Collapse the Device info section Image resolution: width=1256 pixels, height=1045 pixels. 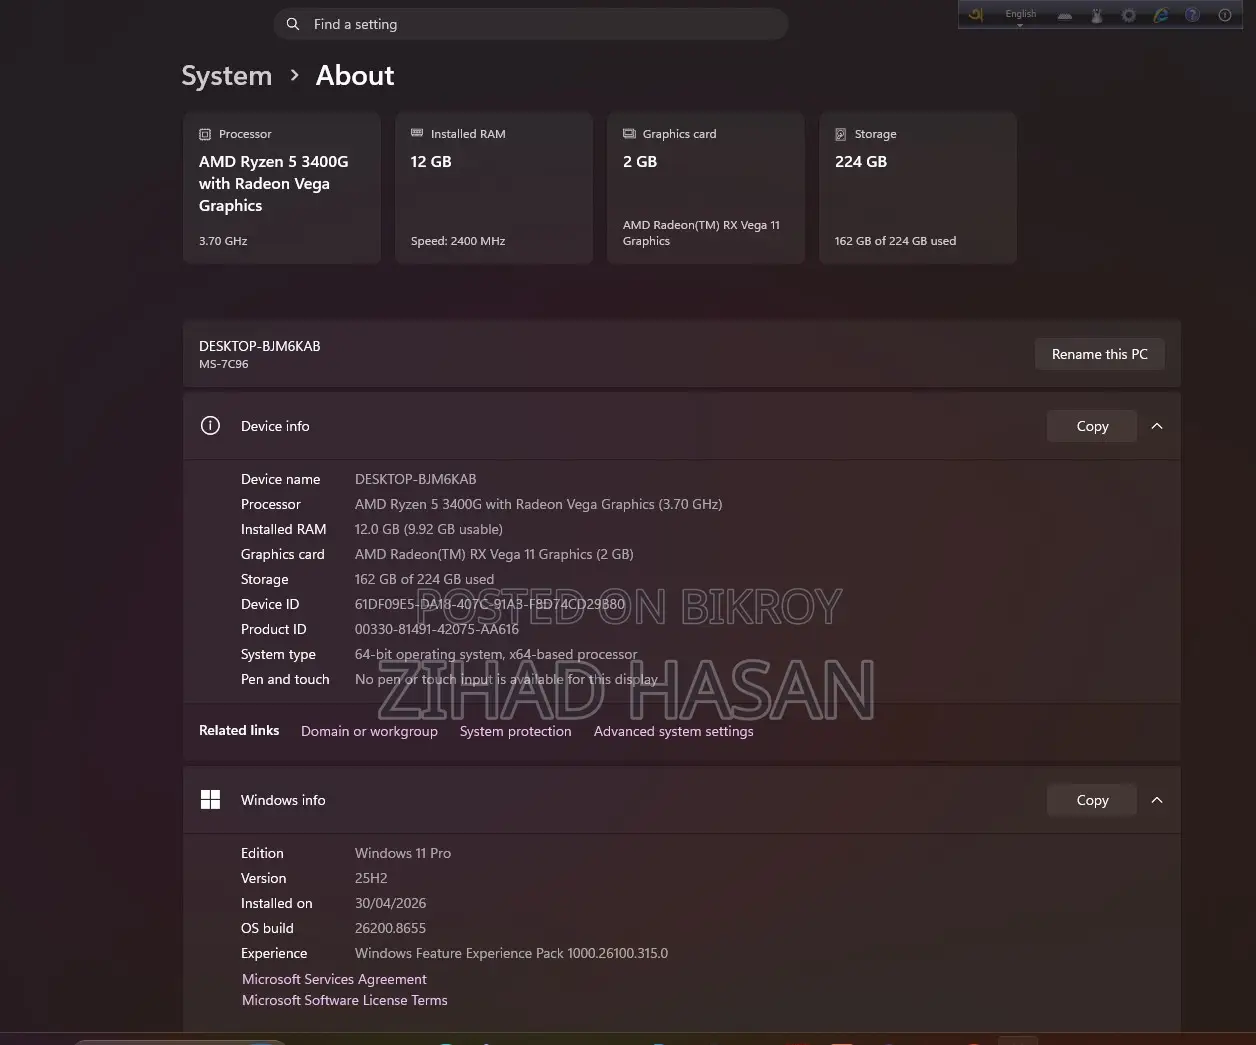tap(1157, 426)
